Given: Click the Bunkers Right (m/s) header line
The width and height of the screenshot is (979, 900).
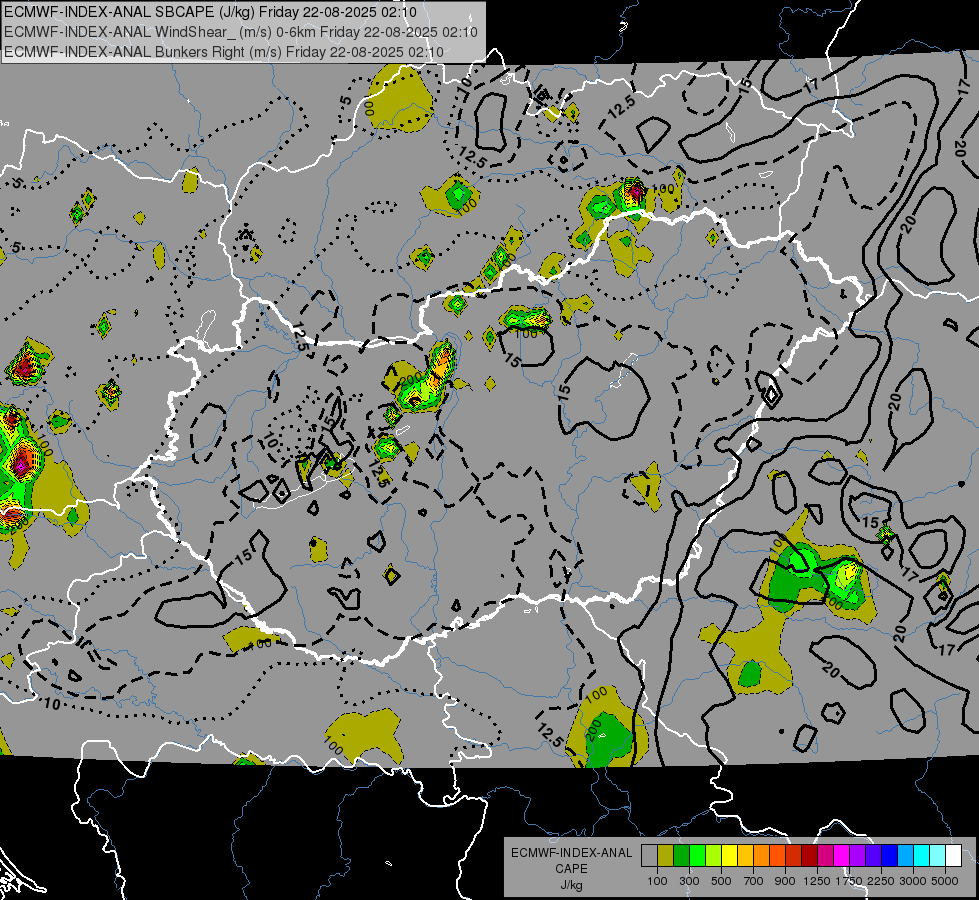Looking at the screenshot, I should coord(224,52).
